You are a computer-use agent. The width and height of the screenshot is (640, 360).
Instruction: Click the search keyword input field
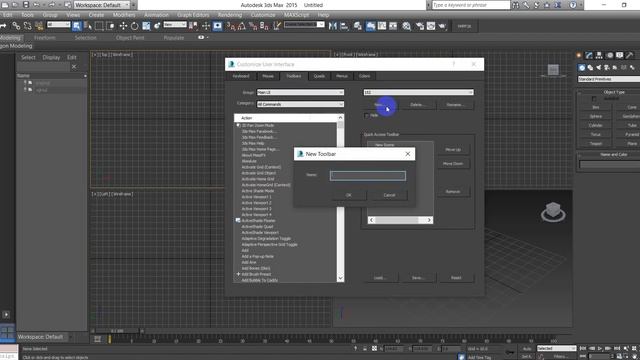(471, 5)
